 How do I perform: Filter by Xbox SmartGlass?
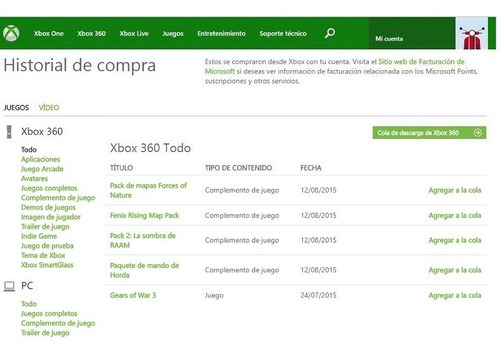(47, 265)
